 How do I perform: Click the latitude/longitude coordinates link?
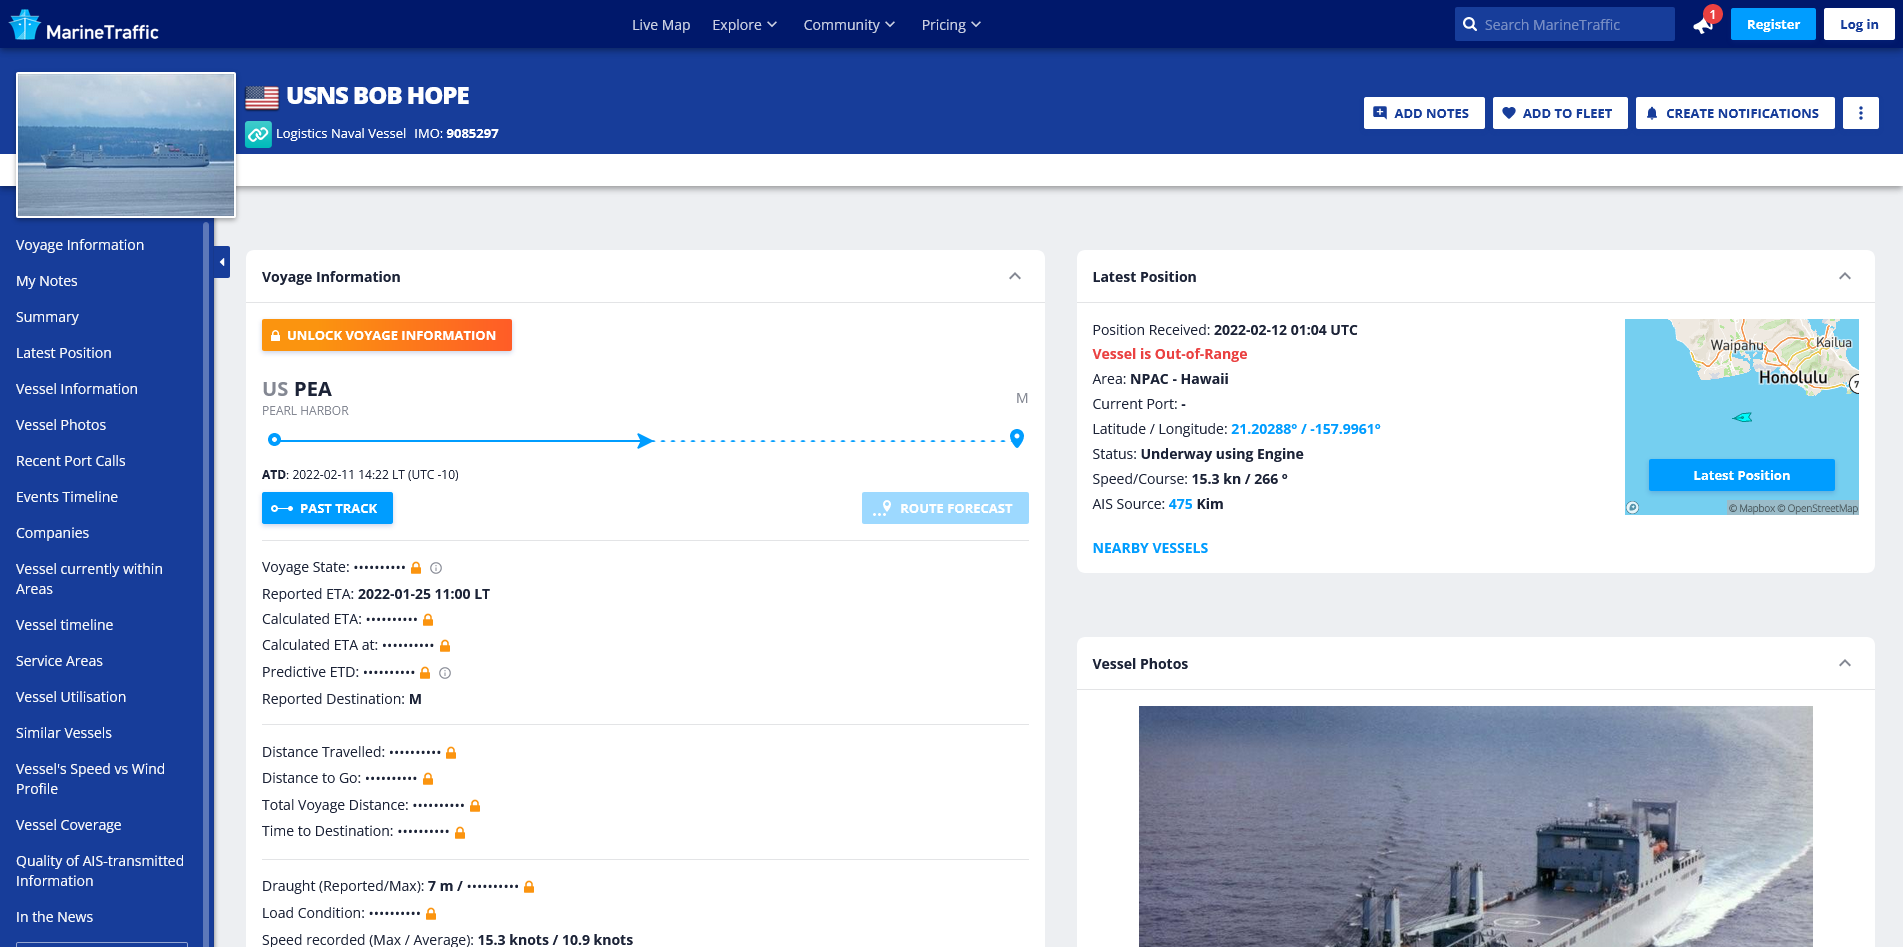(1306, 429)
